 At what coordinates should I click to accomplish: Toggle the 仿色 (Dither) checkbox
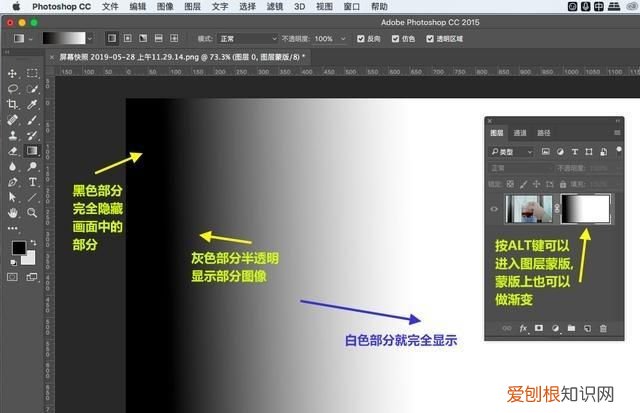coord(395,39)
